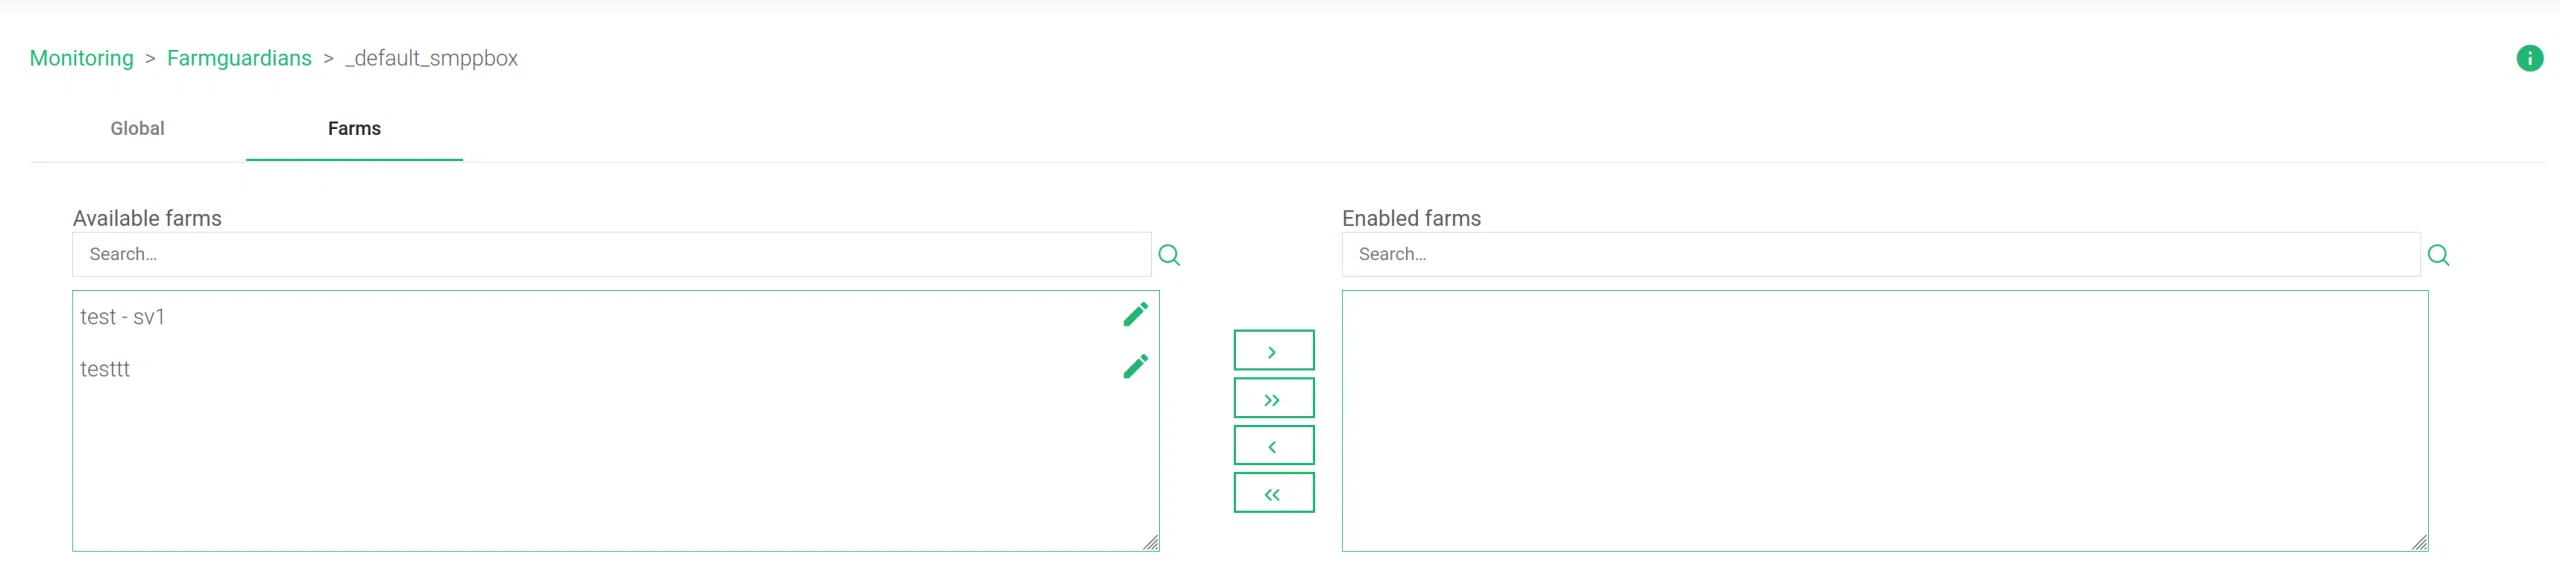The height and width of the screenshot is (577, 2560).
Task: Switch to the Global tab
Action: point(137,129)
